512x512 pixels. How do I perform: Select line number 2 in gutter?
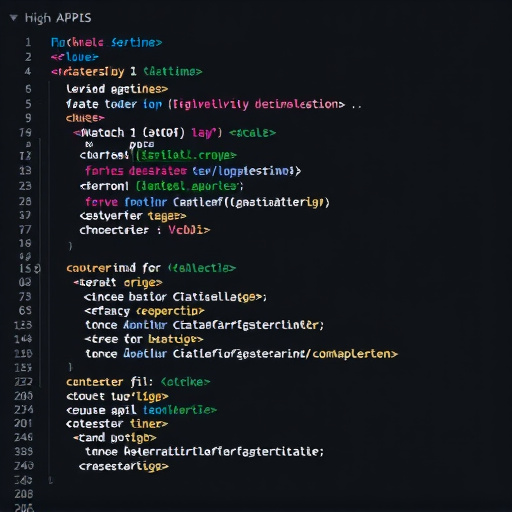28,57
